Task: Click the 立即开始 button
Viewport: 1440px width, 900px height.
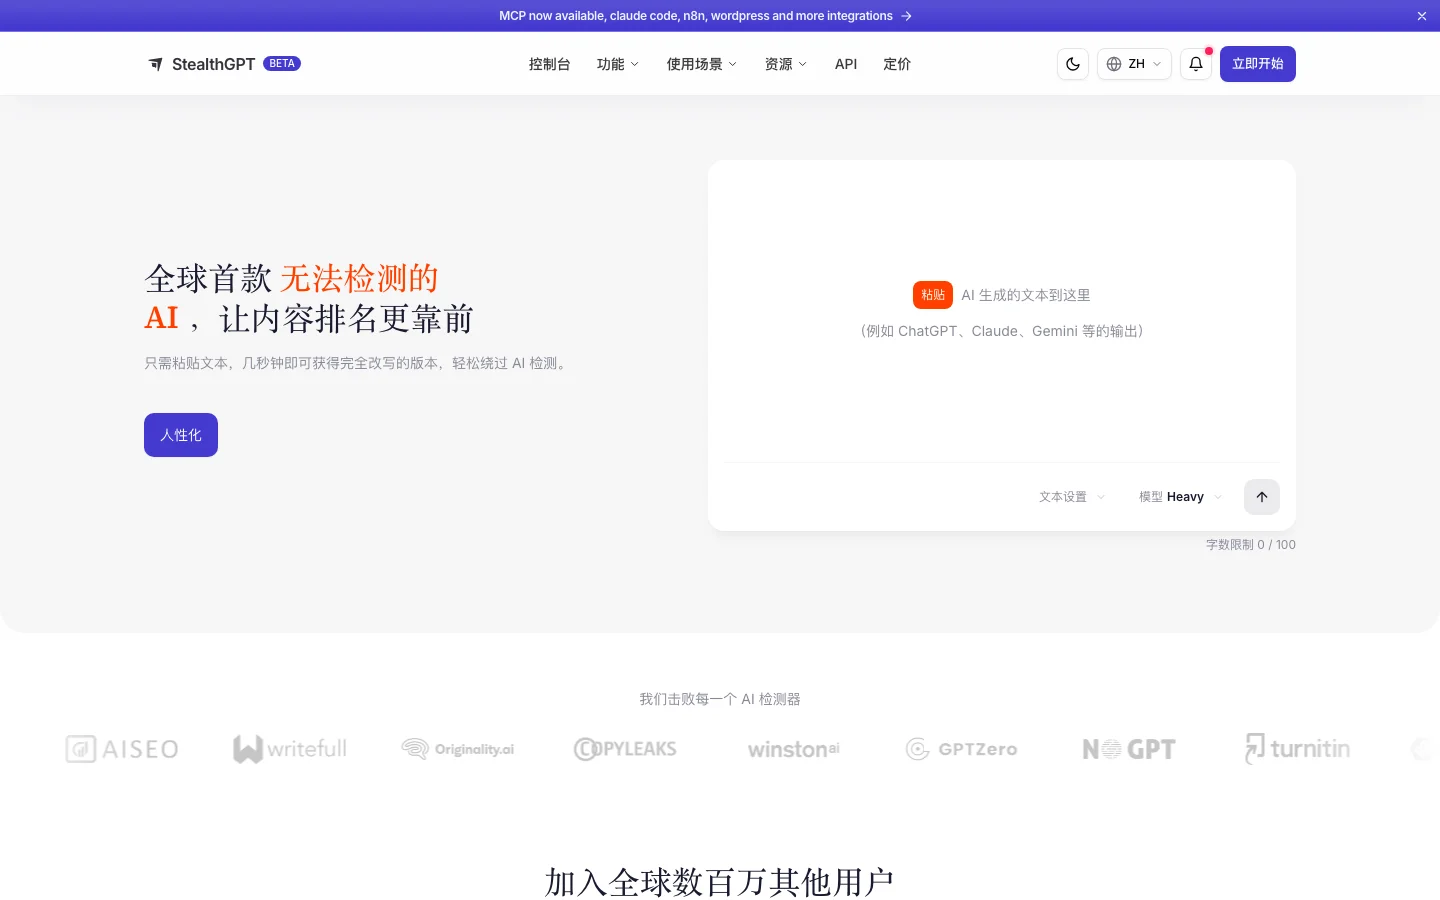Action: point(1258,64)
